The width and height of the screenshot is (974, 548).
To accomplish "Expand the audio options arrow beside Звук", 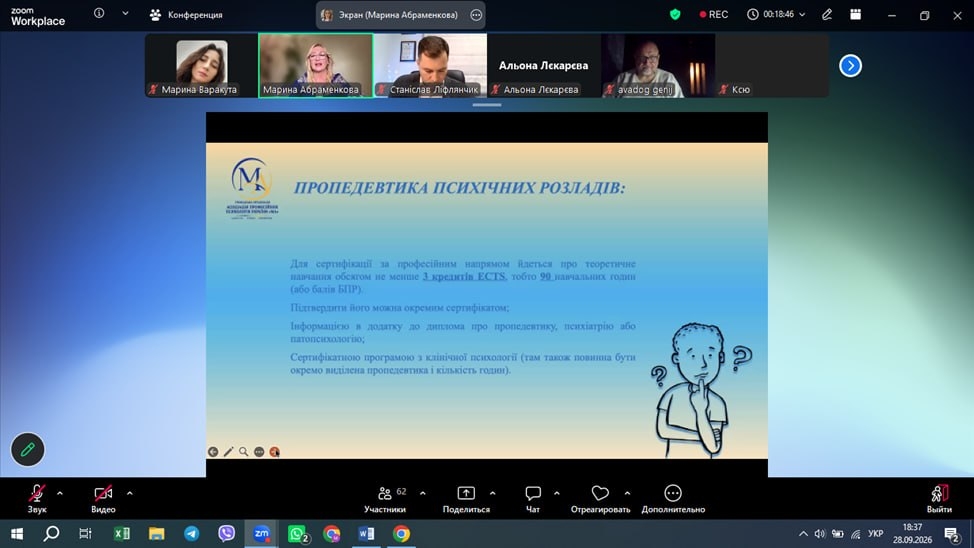I will [x=60, y=493].
